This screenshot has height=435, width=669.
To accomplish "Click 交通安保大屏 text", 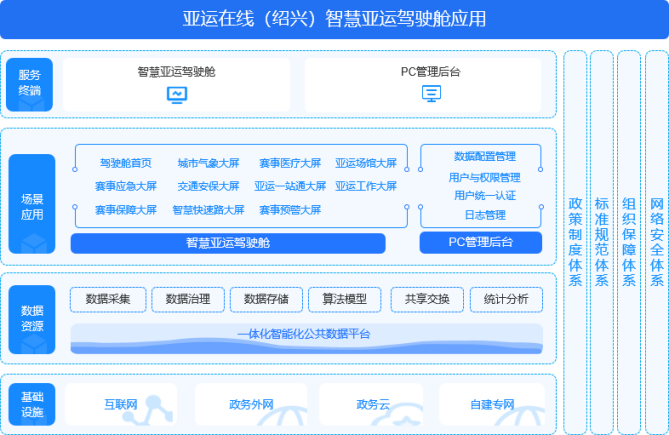I will click(209, 186).
